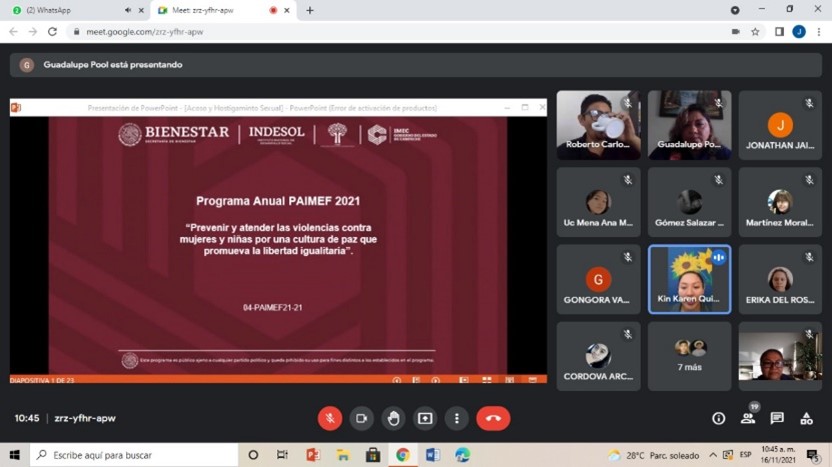Open the Chrome side panel icon
This screenshot has height=467, width=832.
(x=779, y=32)
